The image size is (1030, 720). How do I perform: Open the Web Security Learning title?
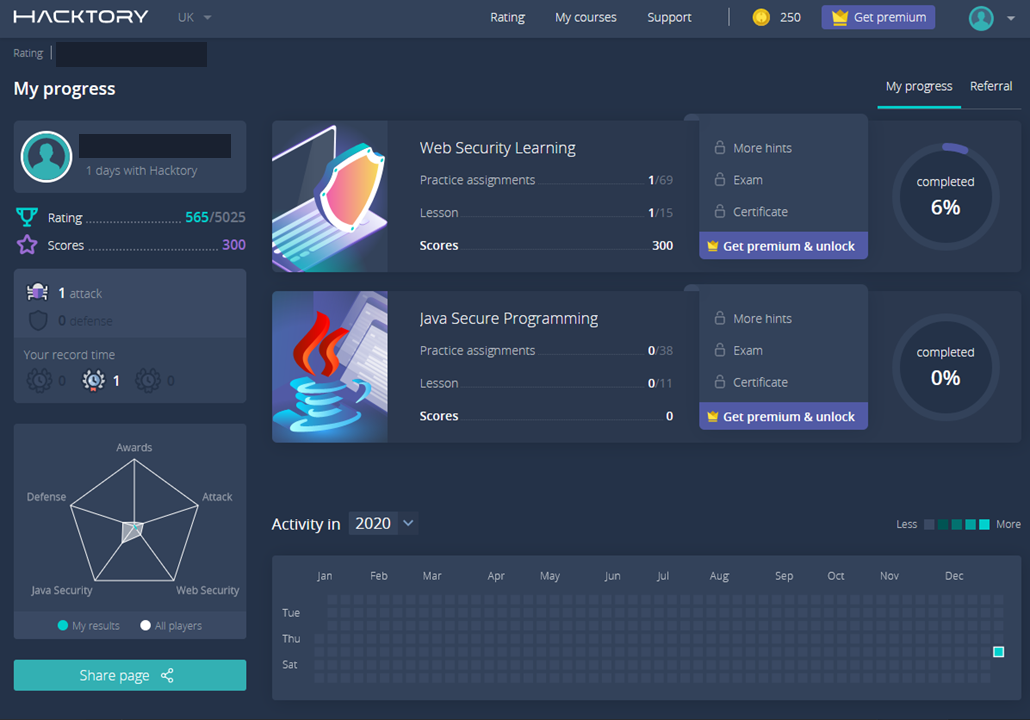(497, 148)
